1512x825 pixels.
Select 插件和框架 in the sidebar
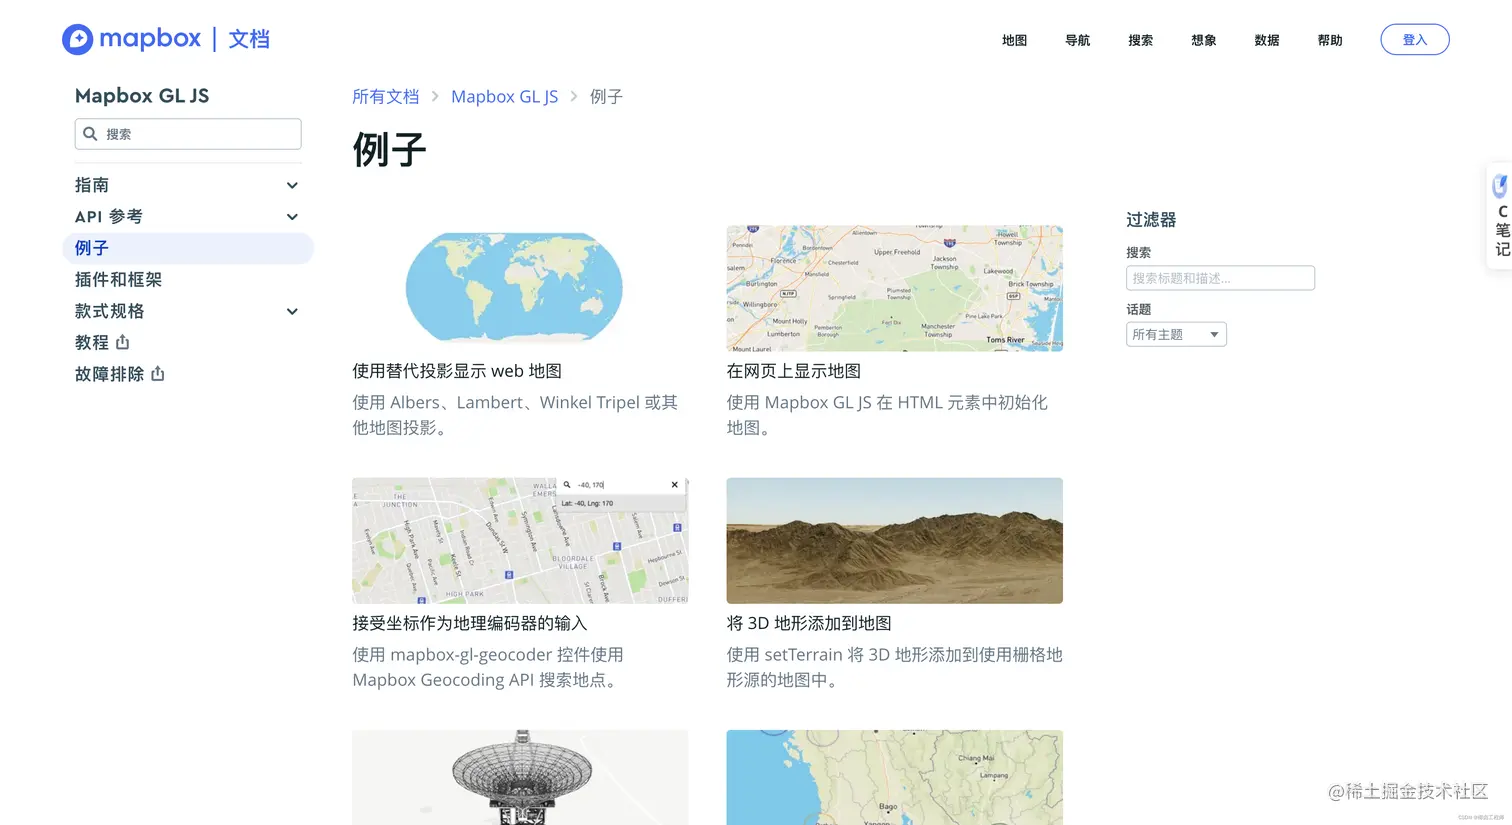pos(118,280)
